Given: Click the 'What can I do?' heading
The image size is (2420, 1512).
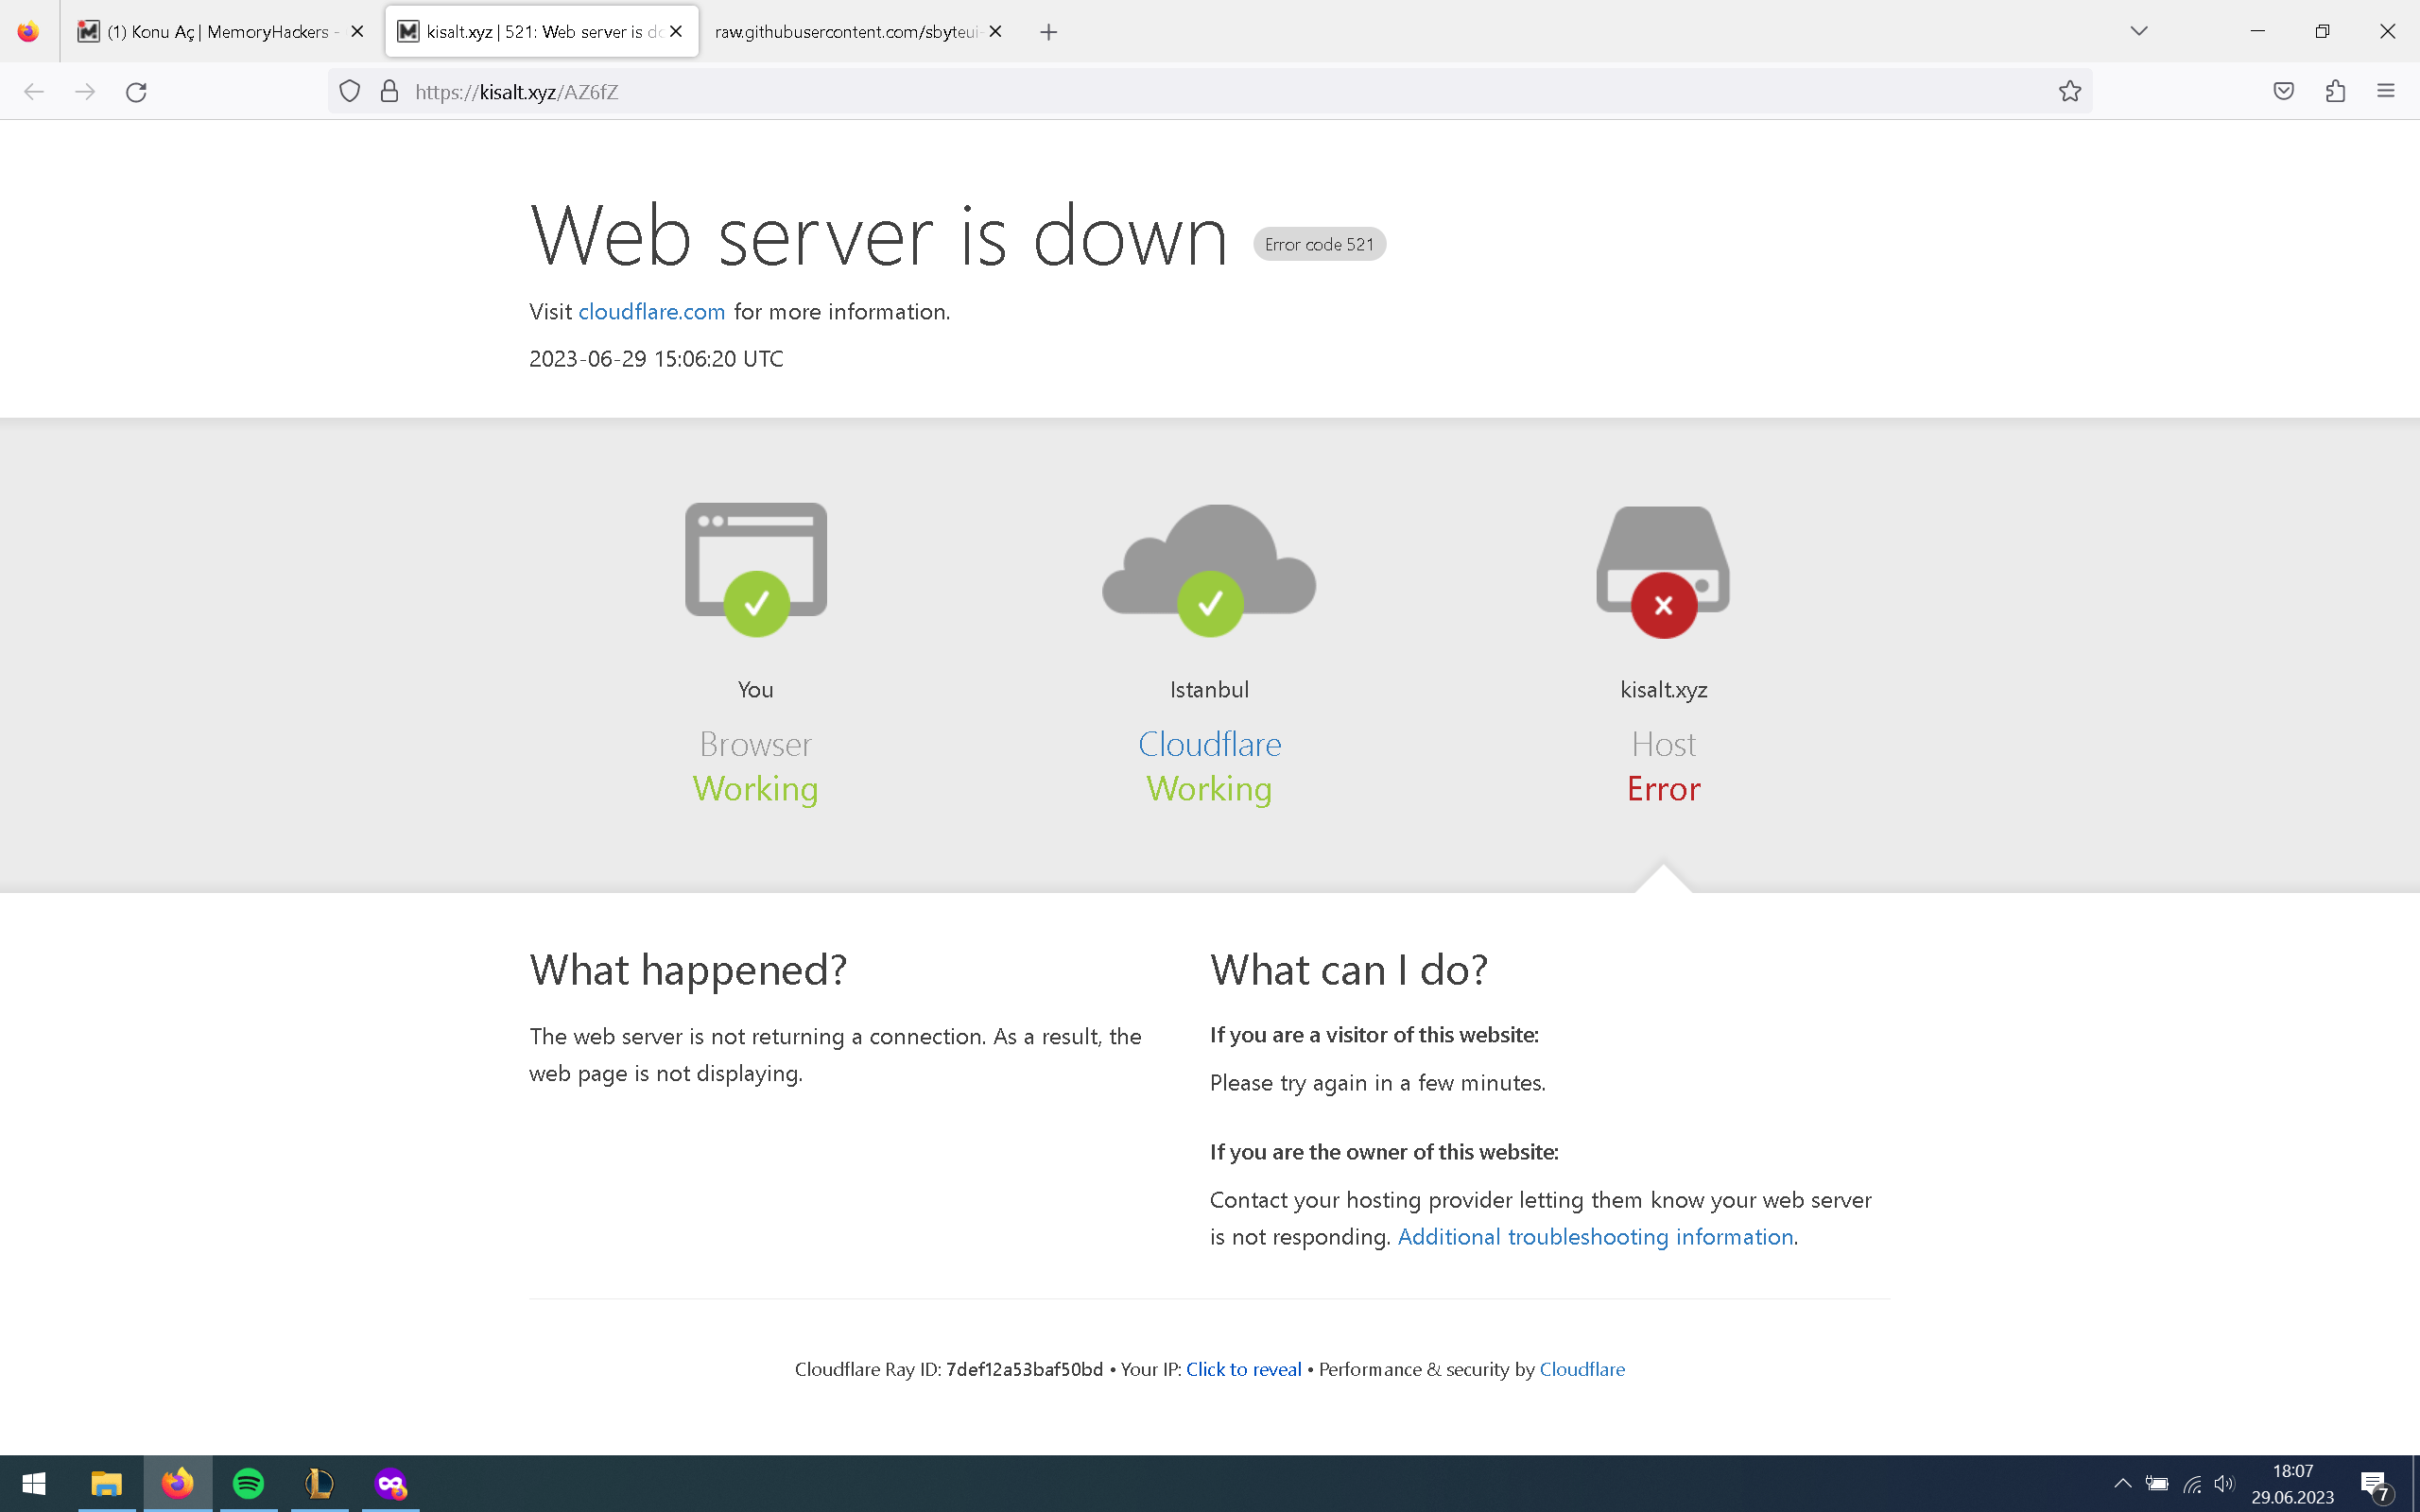Looking at the screenshot, I should [1349, 970].
